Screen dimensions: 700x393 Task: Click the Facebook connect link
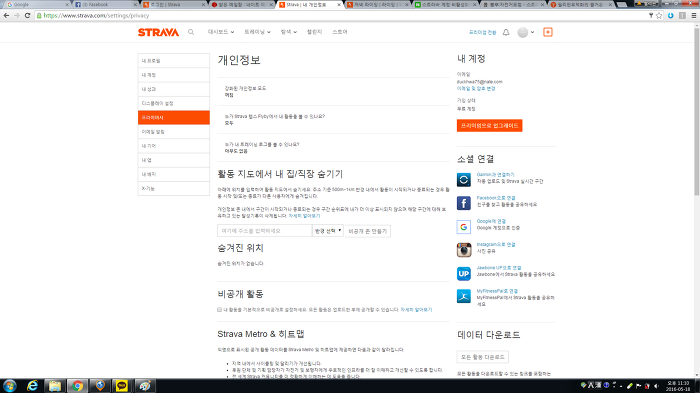tap(496, 198)
